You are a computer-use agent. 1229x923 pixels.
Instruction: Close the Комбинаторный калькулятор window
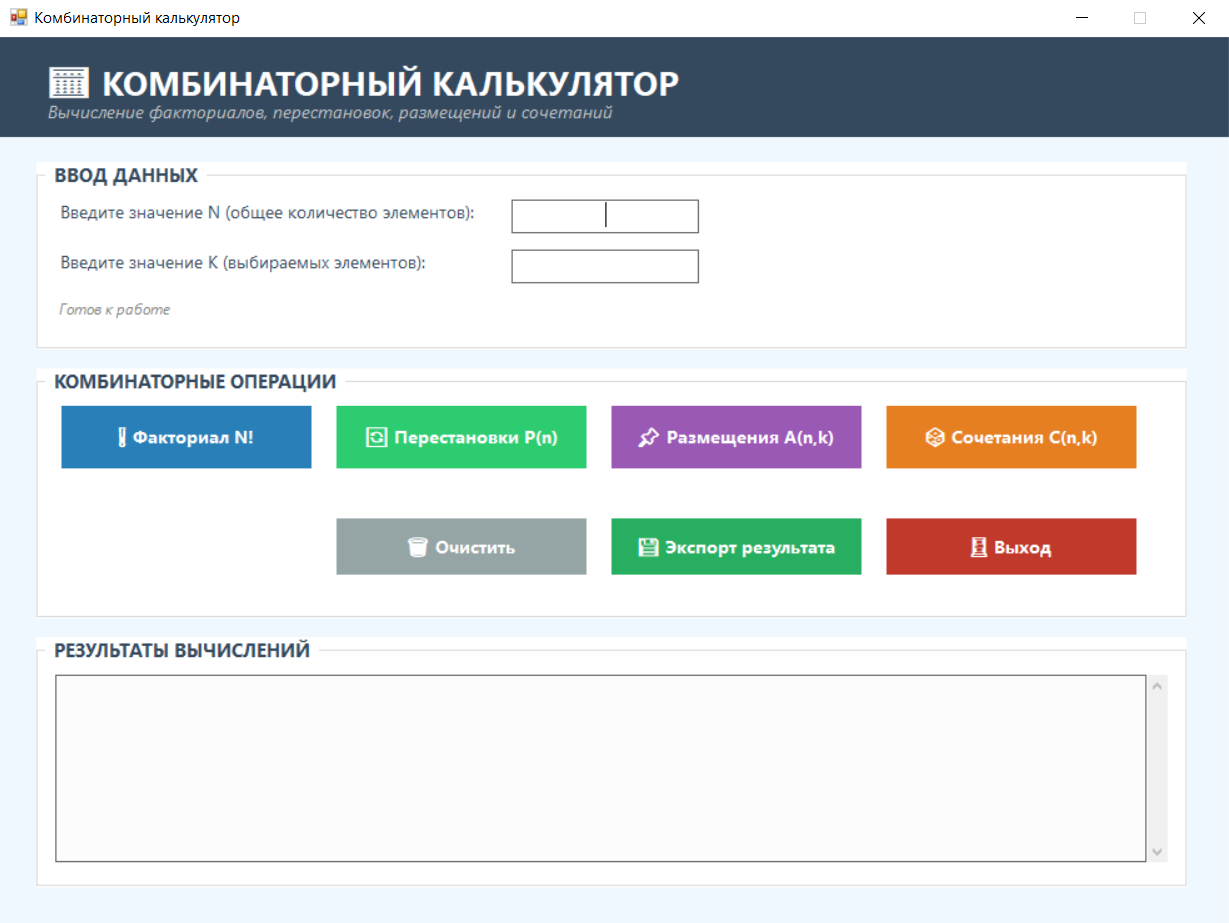click(1198, 18)
